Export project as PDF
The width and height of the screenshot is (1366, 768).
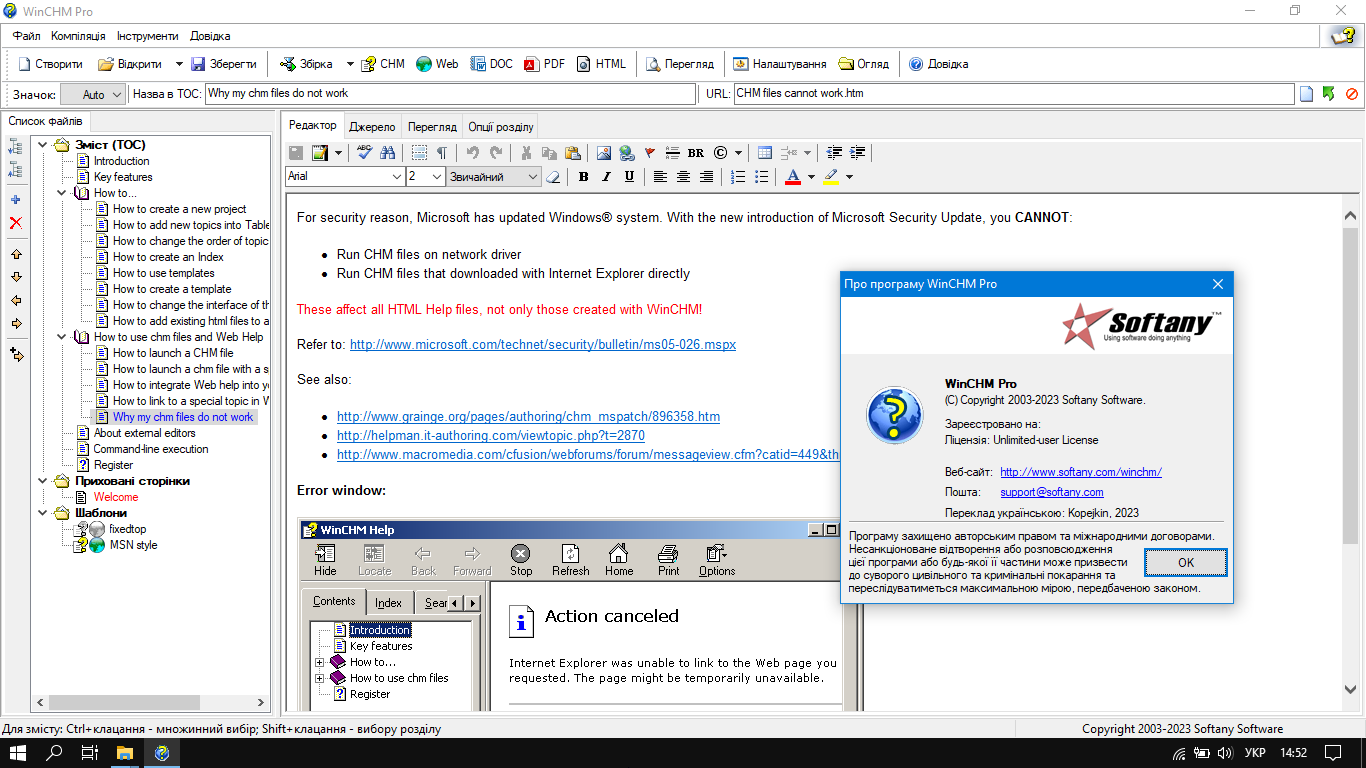tap(545, 64)
